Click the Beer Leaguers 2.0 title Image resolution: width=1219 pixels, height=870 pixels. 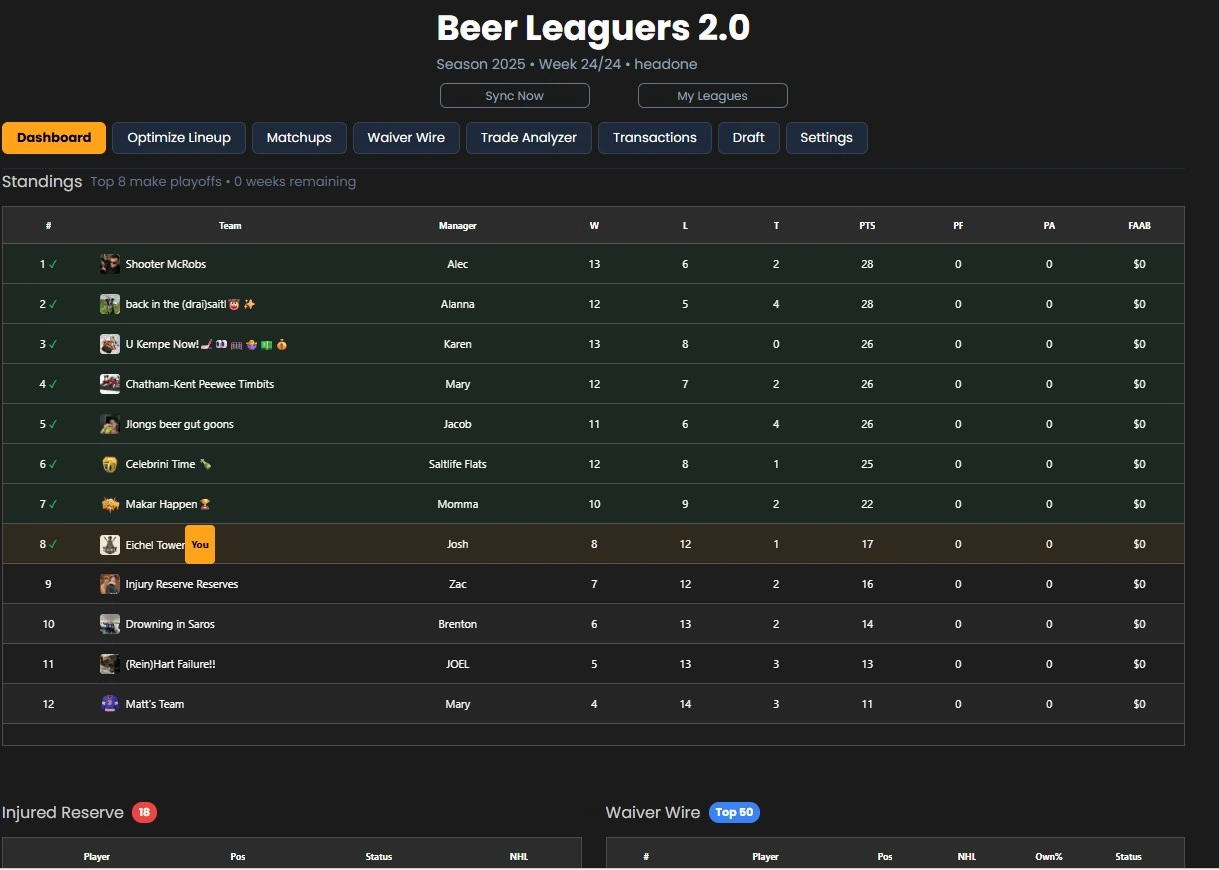[593, 28]
